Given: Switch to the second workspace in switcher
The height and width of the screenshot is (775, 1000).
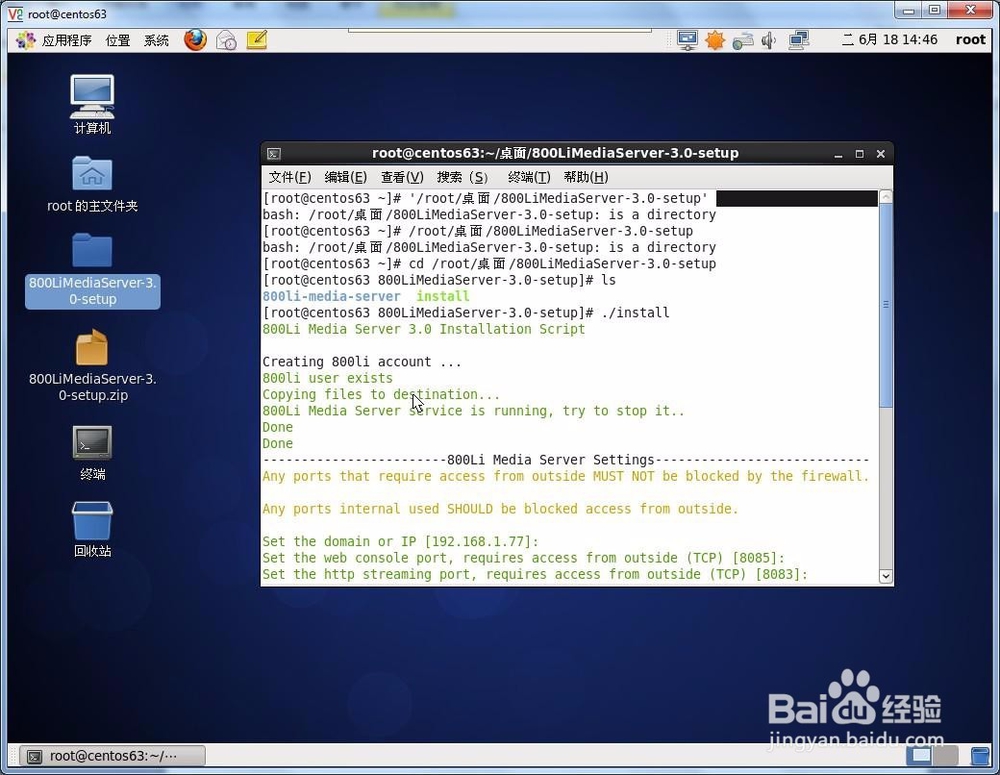Looking at the screenshot, I should point(946,756).
